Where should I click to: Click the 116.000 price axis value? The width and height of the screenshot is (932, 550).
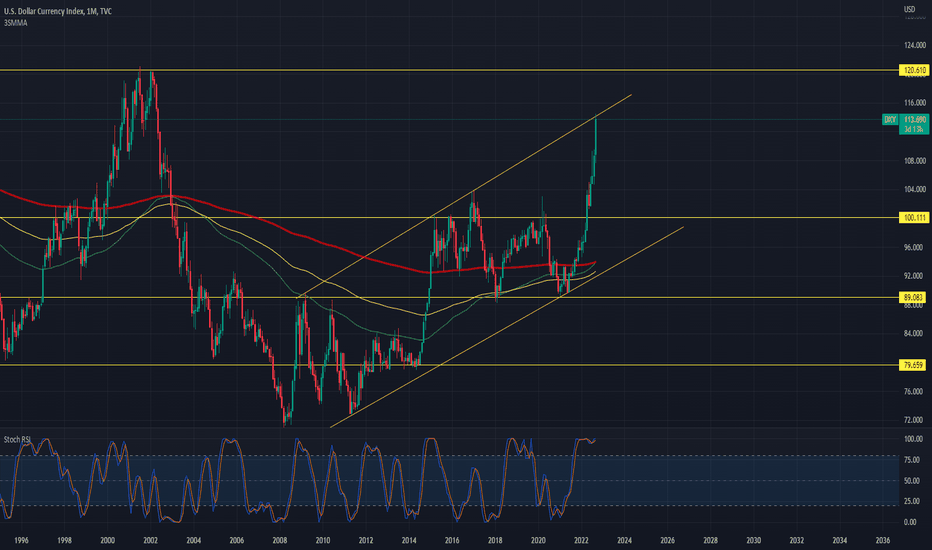click(x=915, y=103)
